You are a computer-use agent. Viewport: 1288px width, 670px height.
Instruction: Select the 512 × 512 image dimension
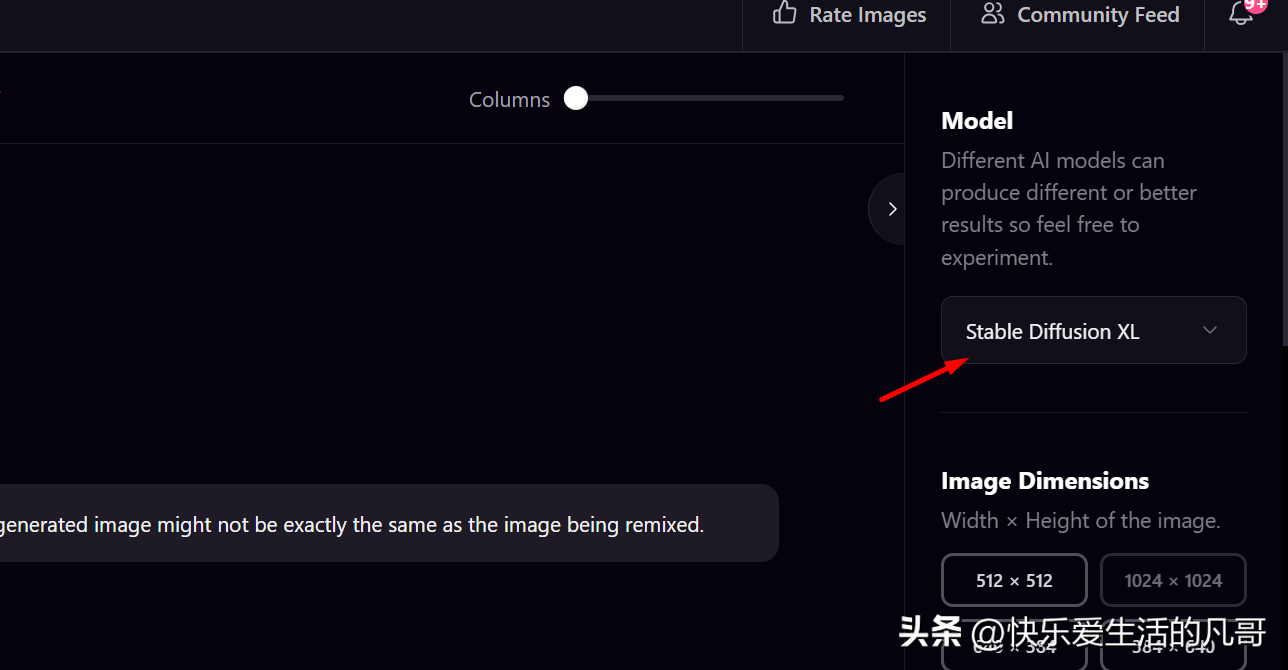point(1014,580)
